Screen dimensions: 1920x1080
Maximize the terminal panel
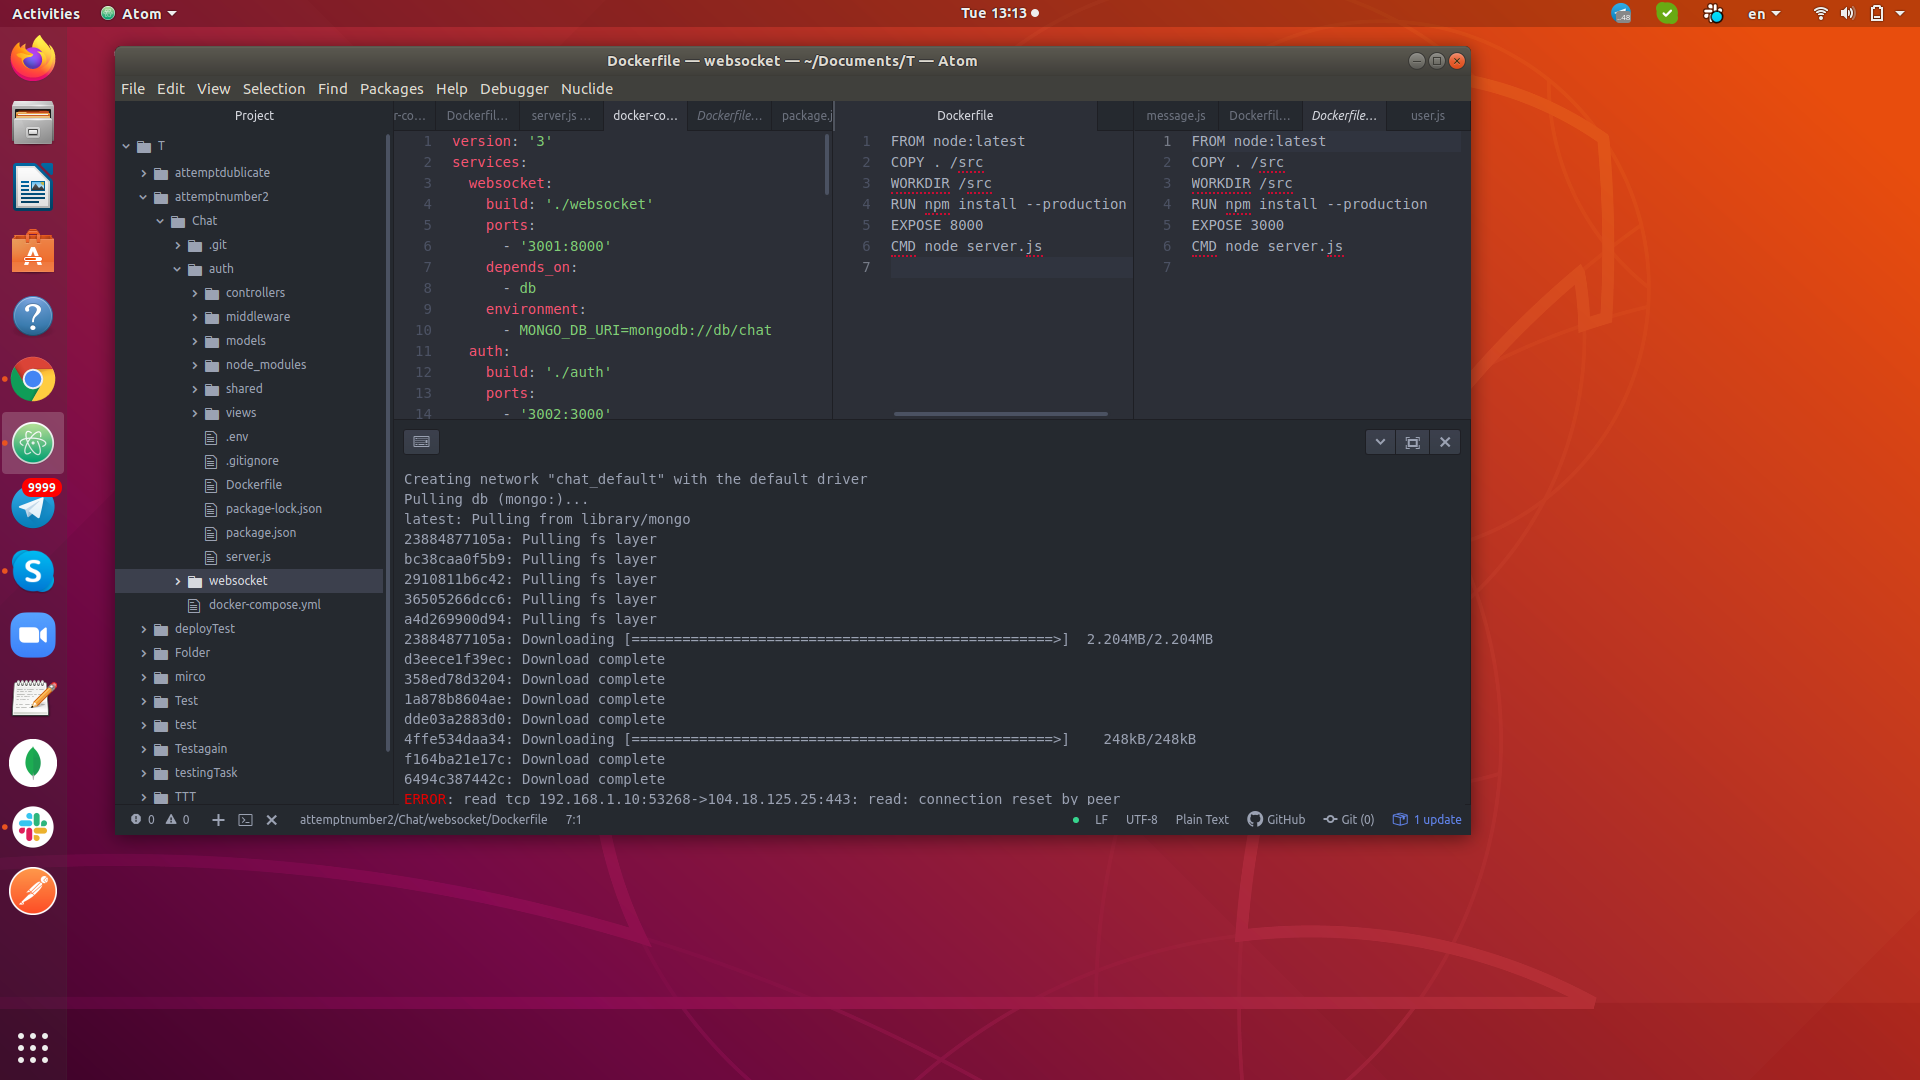coord(1412,442)
